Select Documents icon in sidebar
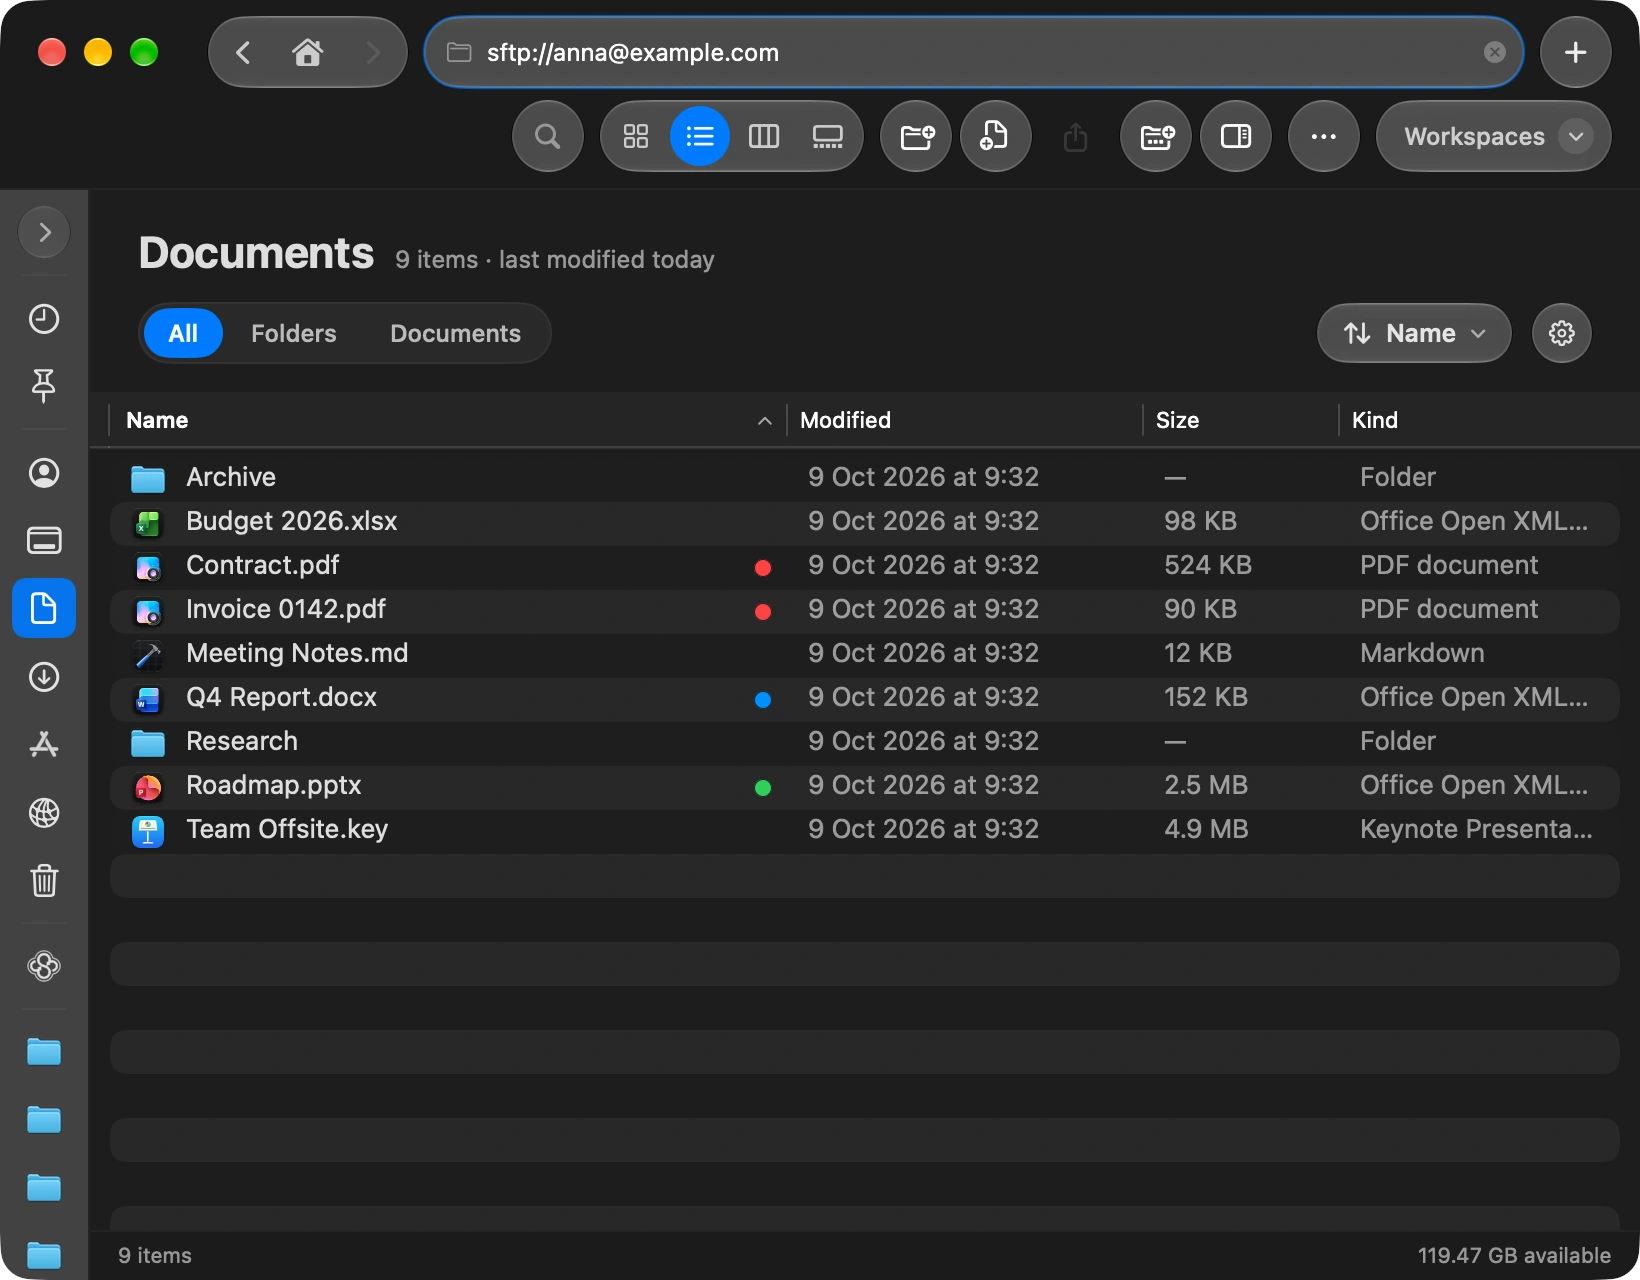 click(x=44, y=608)
